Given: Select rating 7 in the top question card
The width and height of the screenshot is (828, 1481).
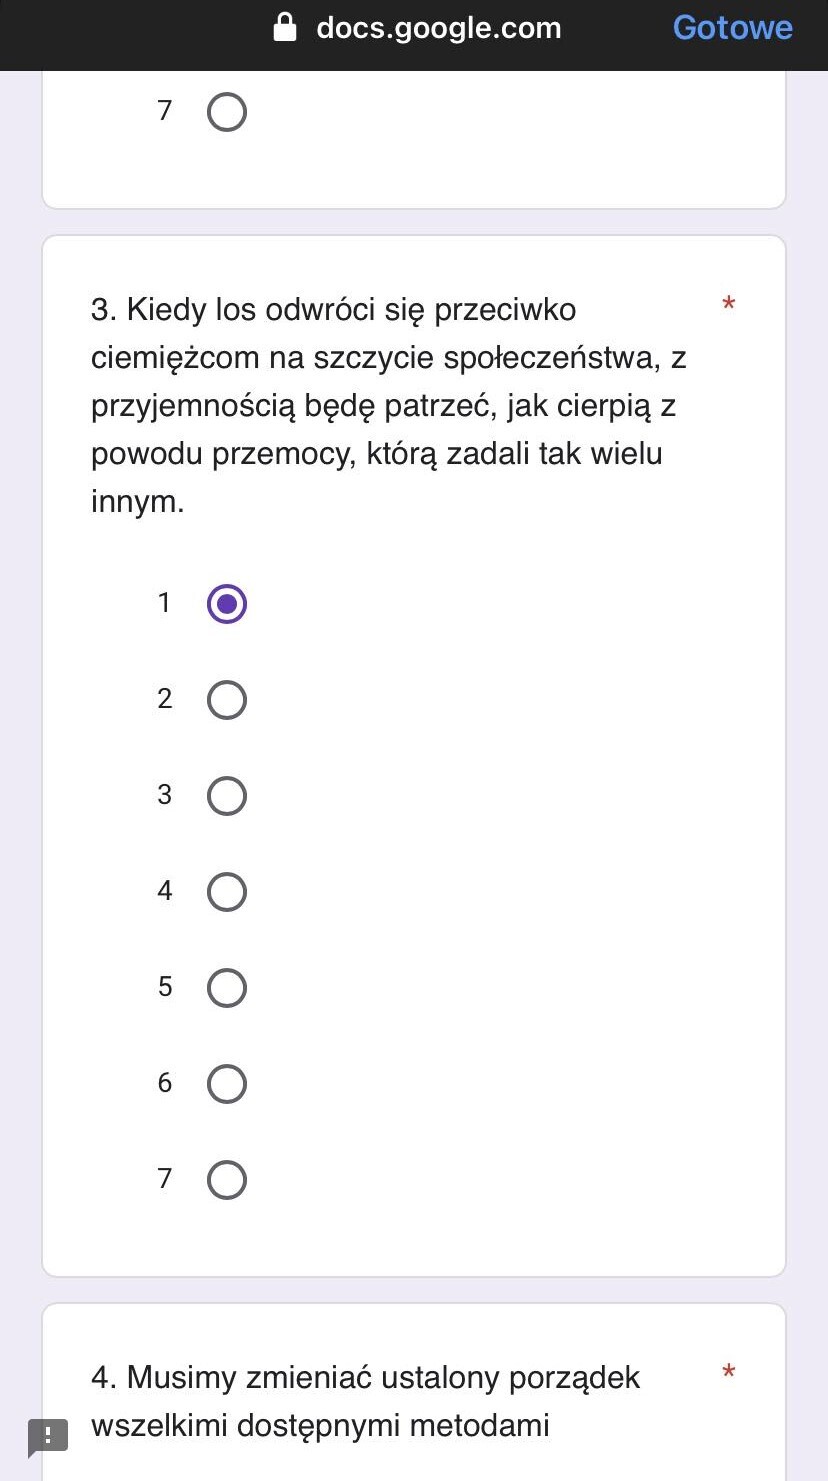Looking at the screenshot, I should pyautogui.click(x=227, y=112).
